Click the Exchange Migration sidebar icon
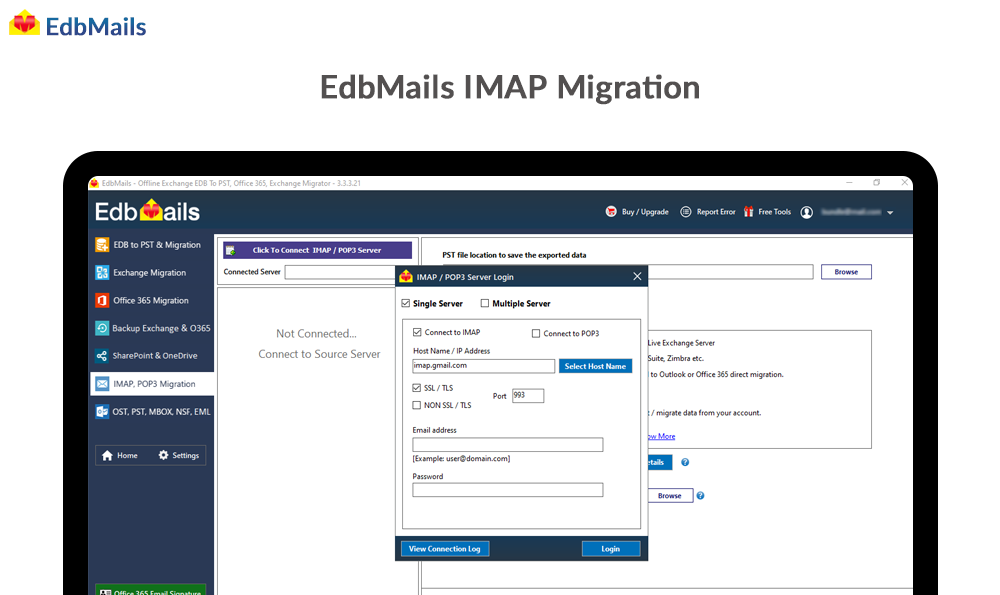 point(102,272)
